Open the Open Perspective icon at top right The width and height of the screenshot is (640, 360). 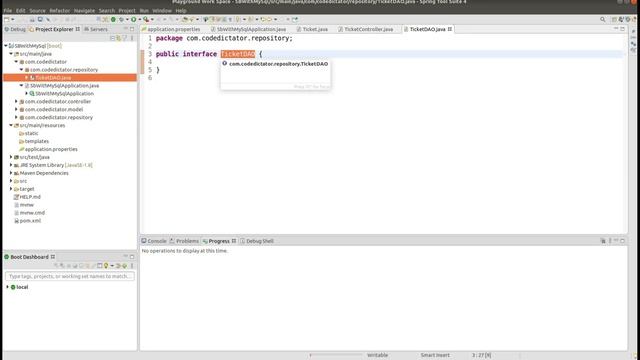(x=614, y=19)
